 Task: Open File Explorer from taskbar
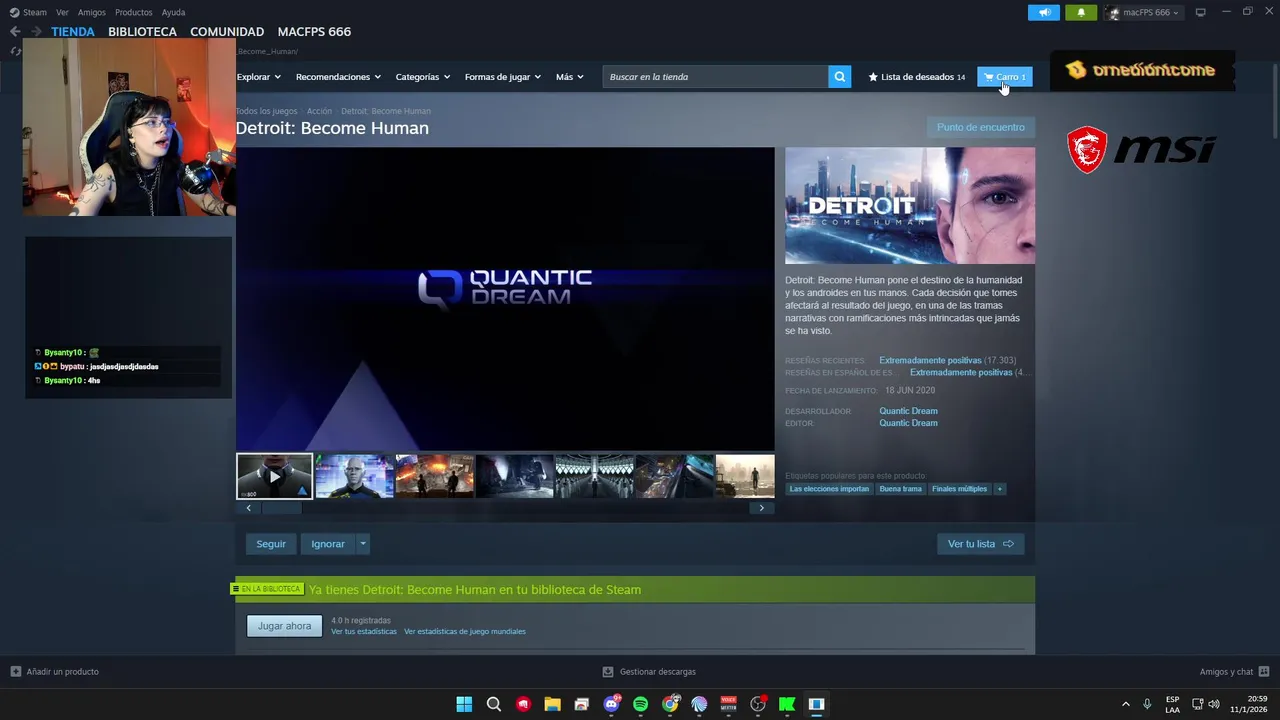tap(552, 704)
